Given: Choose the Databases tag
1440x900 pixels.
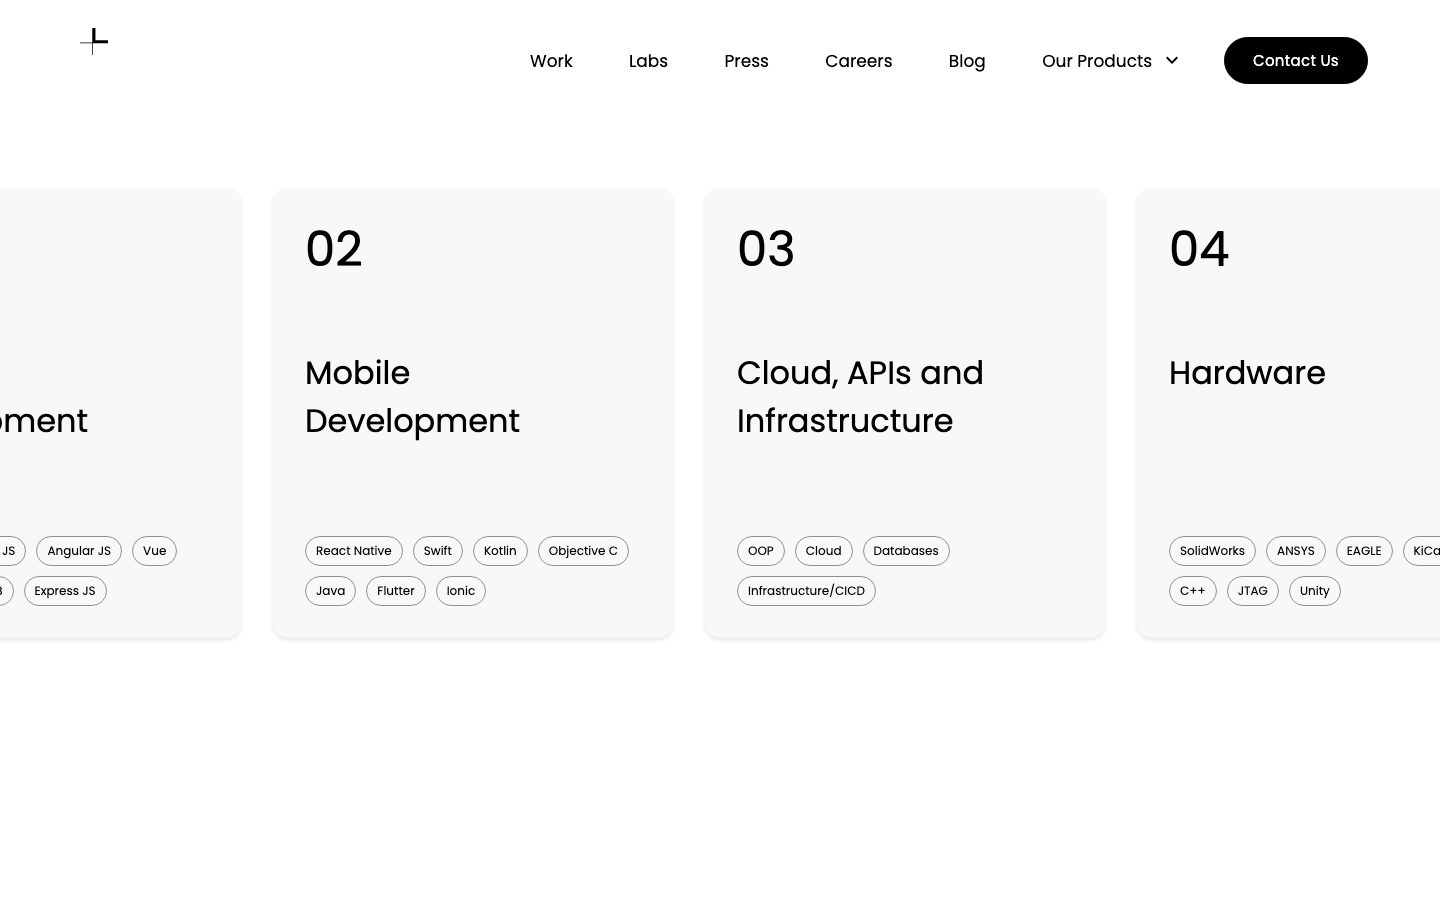Looking at the screenshot, I should (x=906, y=551).
